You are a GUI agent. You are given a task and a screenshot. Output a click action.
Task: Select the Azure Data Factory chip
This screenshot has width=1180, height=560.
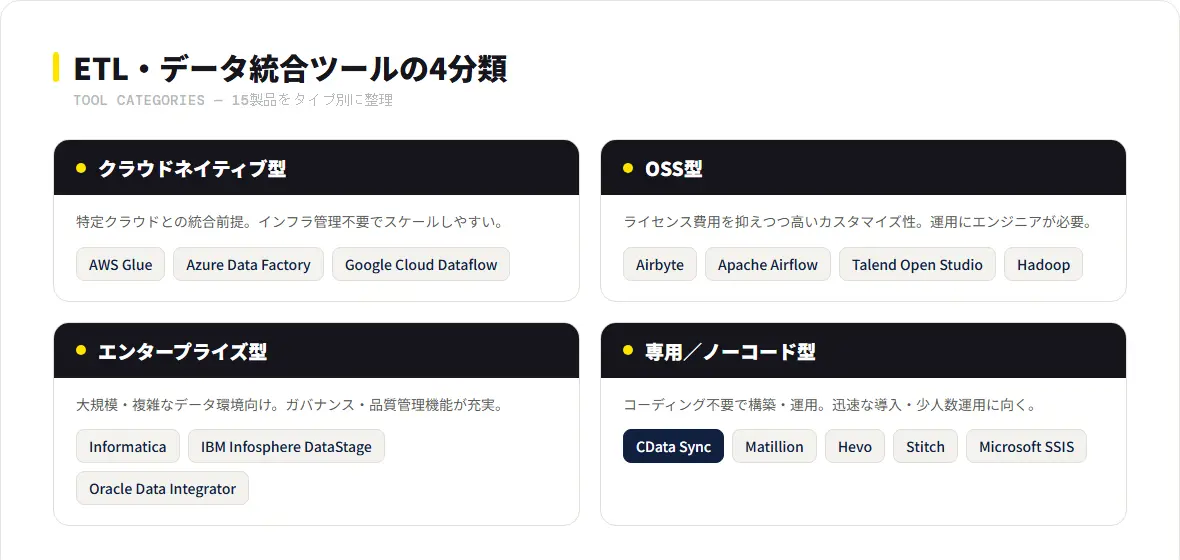pyautogui.click(x=248, y=264)
